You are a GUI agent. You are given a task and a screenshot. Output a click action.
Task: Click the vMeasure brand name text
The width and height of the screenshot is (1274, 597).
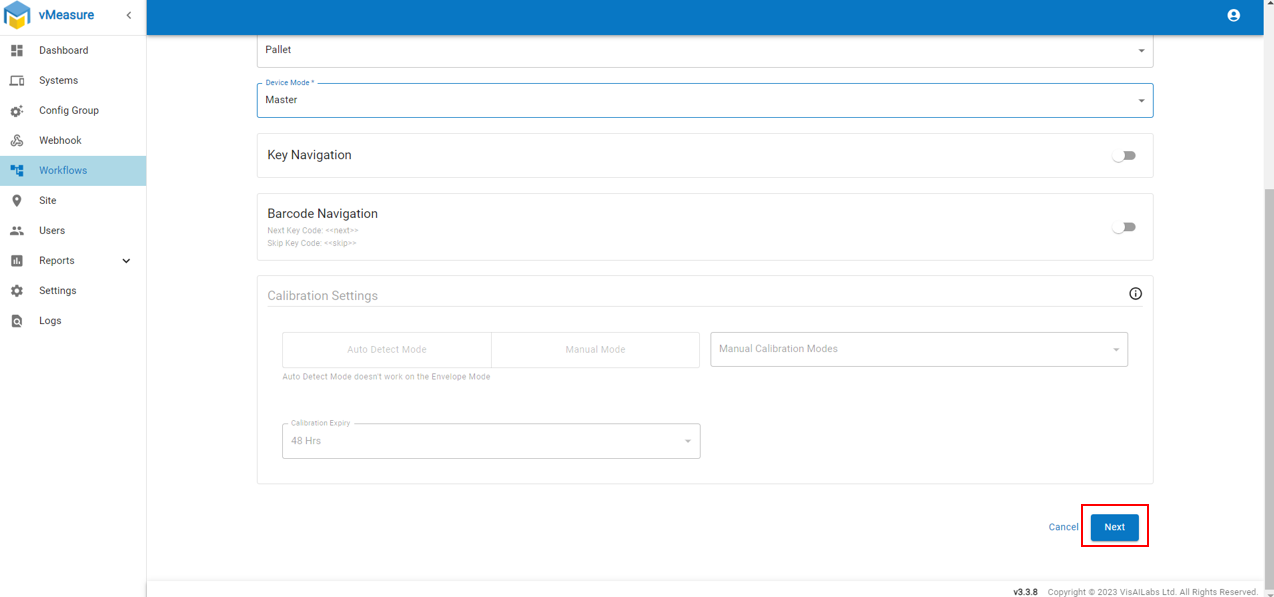coord(66,15)
